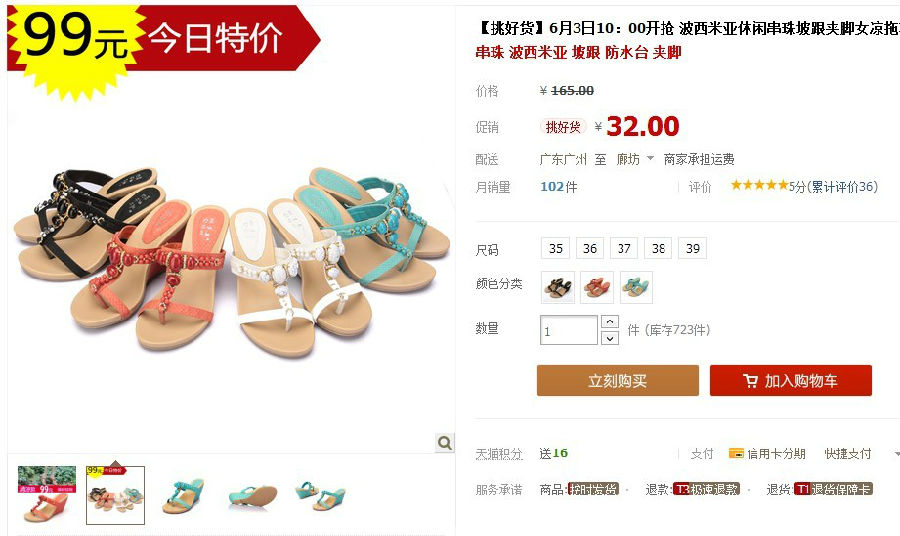Click the 立刻购买 buy now button
The image size is (900, 536).
tap(618, 380)
